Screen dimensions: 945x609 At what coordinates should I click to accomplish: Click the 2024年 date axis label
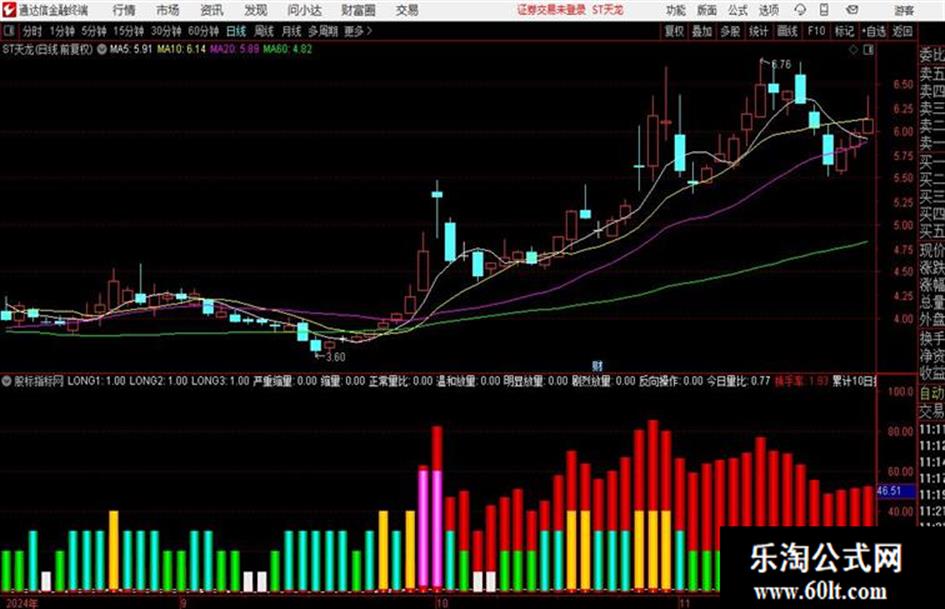click(20, 603)
